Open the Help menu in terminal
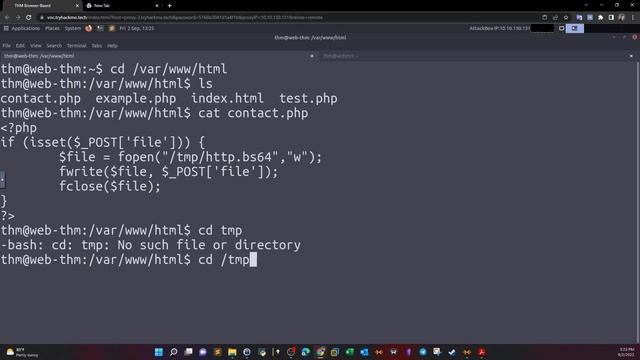640x360 pixels. click(x=112, y=46)
